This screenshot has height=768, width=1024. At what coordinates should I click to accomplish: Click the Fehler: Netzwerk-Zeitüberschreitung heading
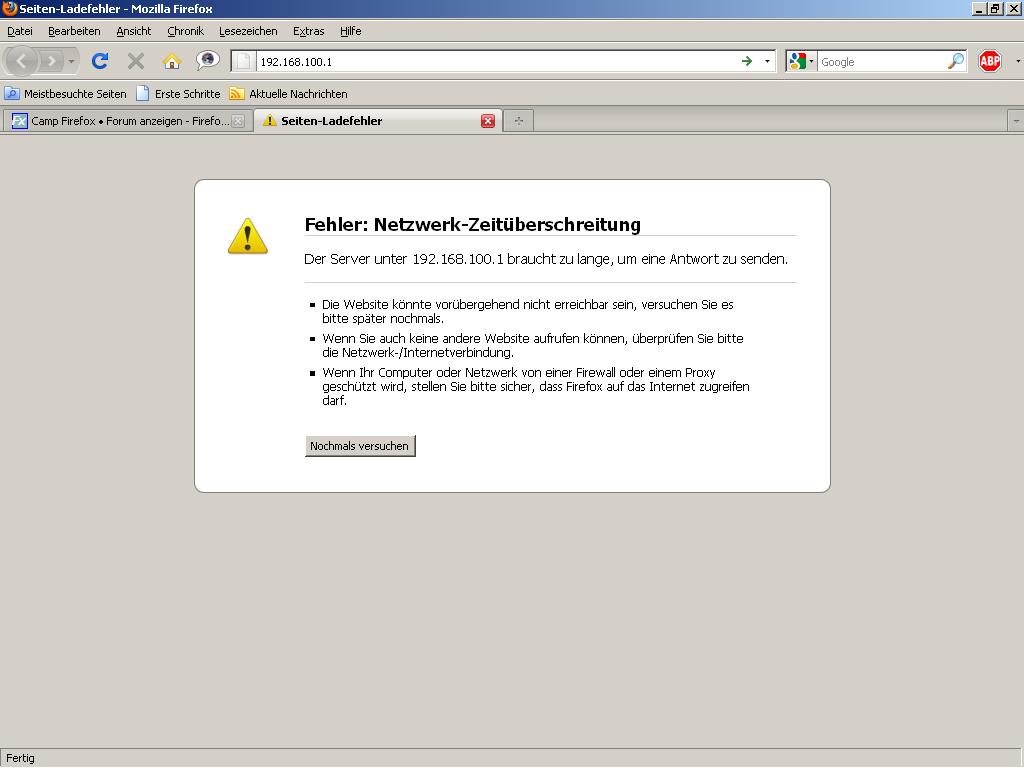click(x=472, y=224)
